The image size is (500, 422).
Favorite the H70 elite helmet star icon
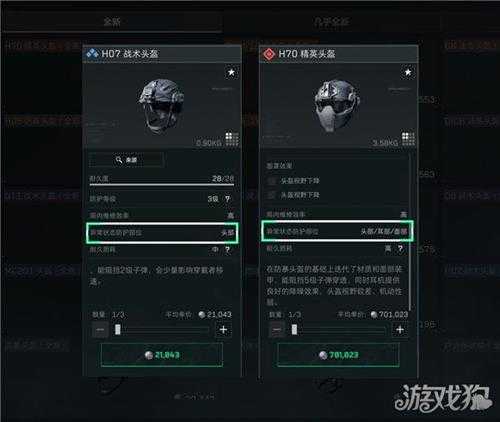[x=408, y=72]
